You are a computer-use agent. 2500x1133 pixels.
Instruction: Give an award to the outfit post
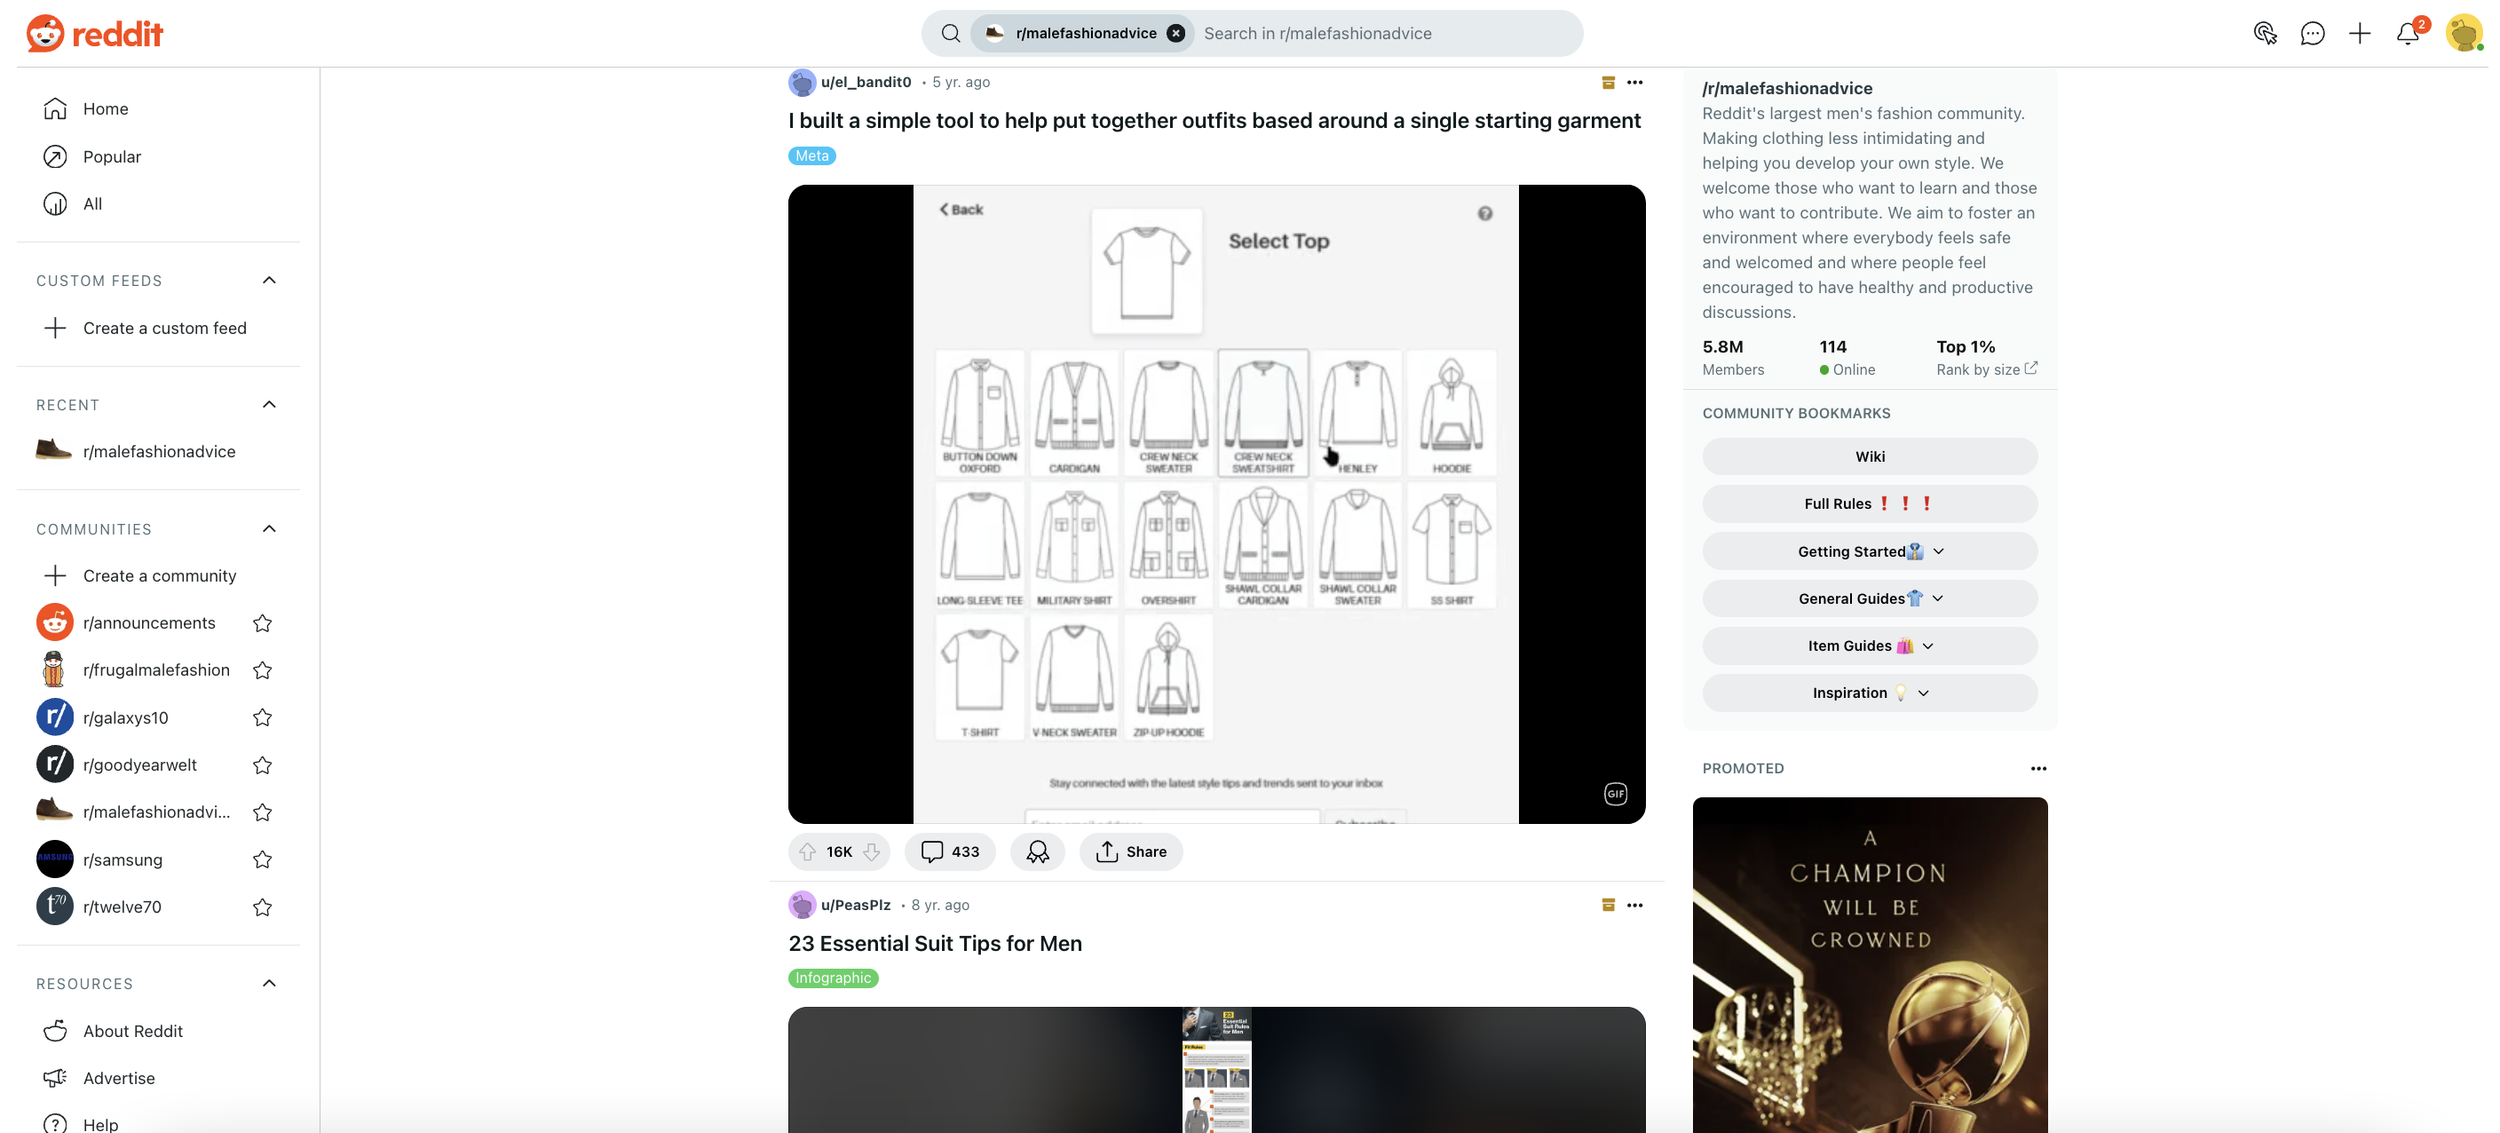1037,852
